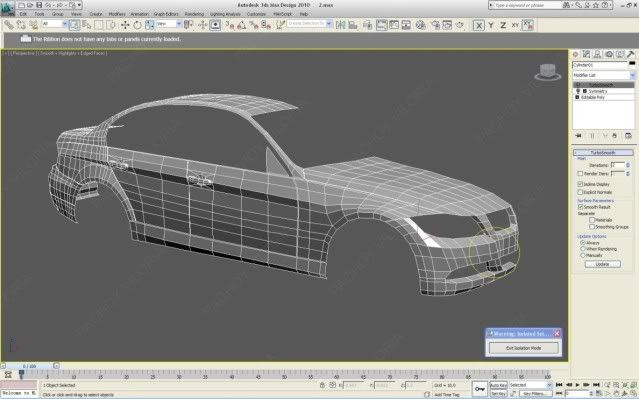Toggle the Isoline Display checkbox
The width and height of the screenshot is (639, 399).
[580, 184]
